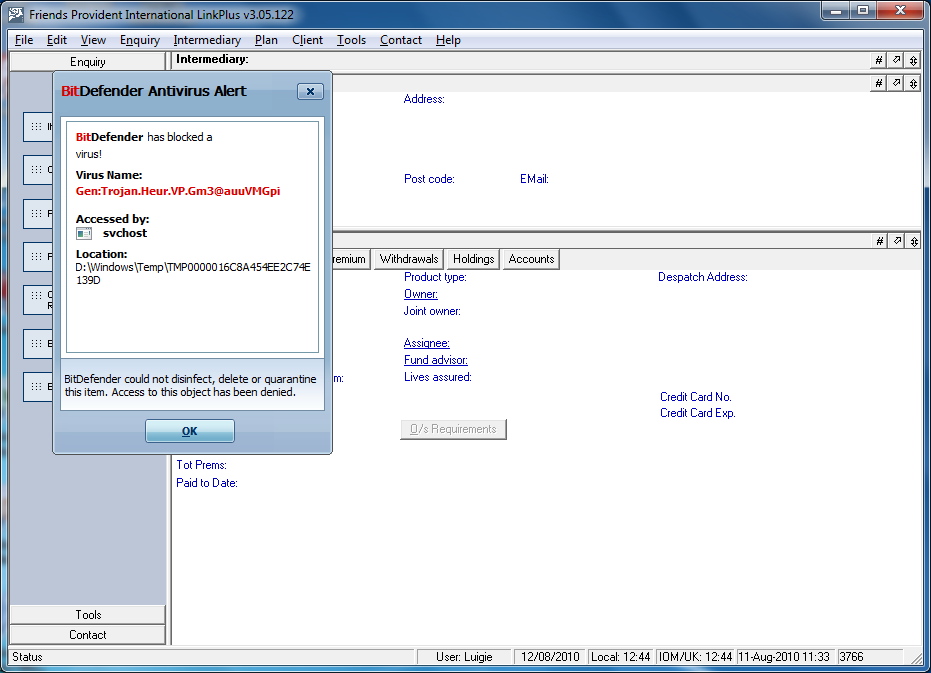The image size is (931, 673).
Task: Click the 'User: Luigie' status bar entry
Action: [x=464, y=656]
